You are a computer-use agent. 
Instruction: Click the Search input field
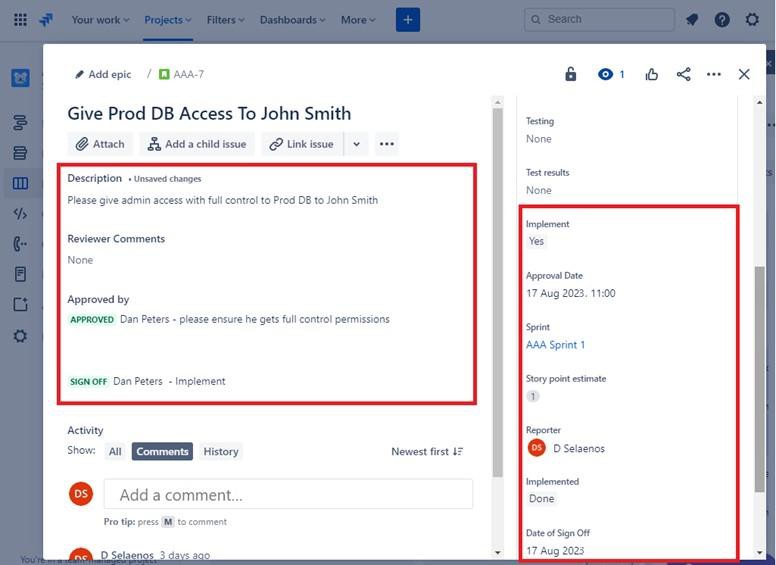599,19
